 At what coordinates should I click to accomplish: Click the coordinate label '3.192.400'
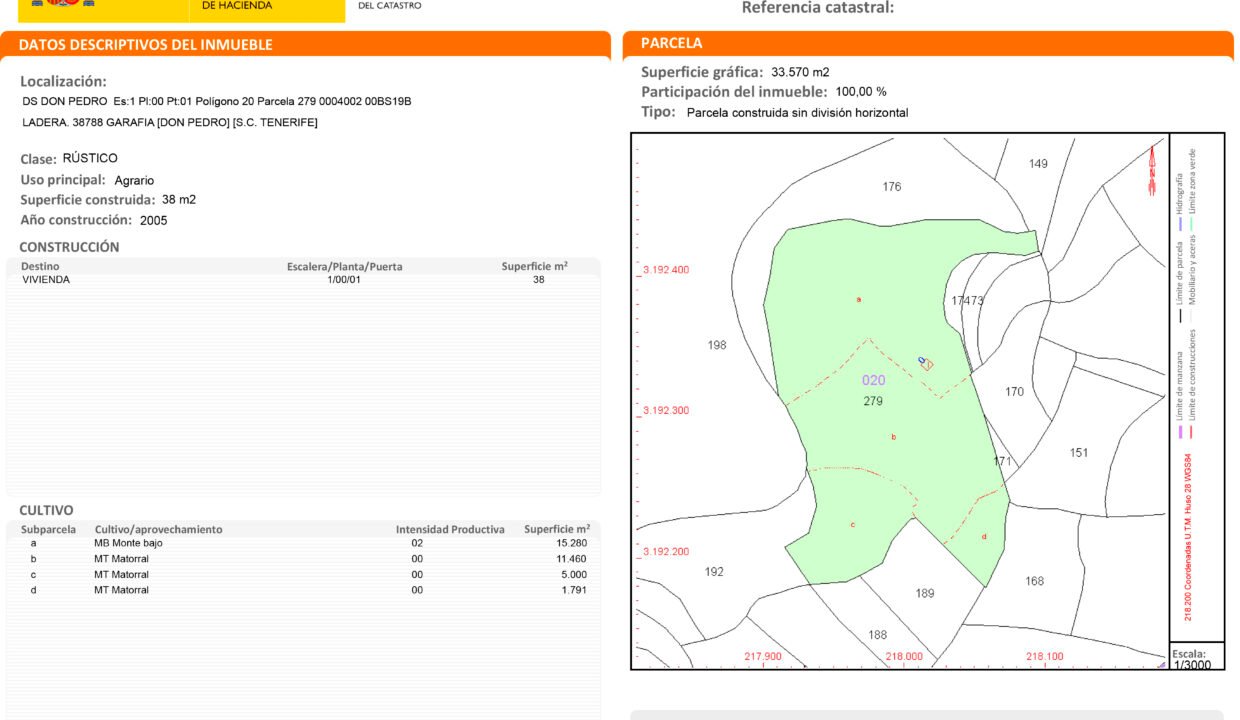[666, 270]
